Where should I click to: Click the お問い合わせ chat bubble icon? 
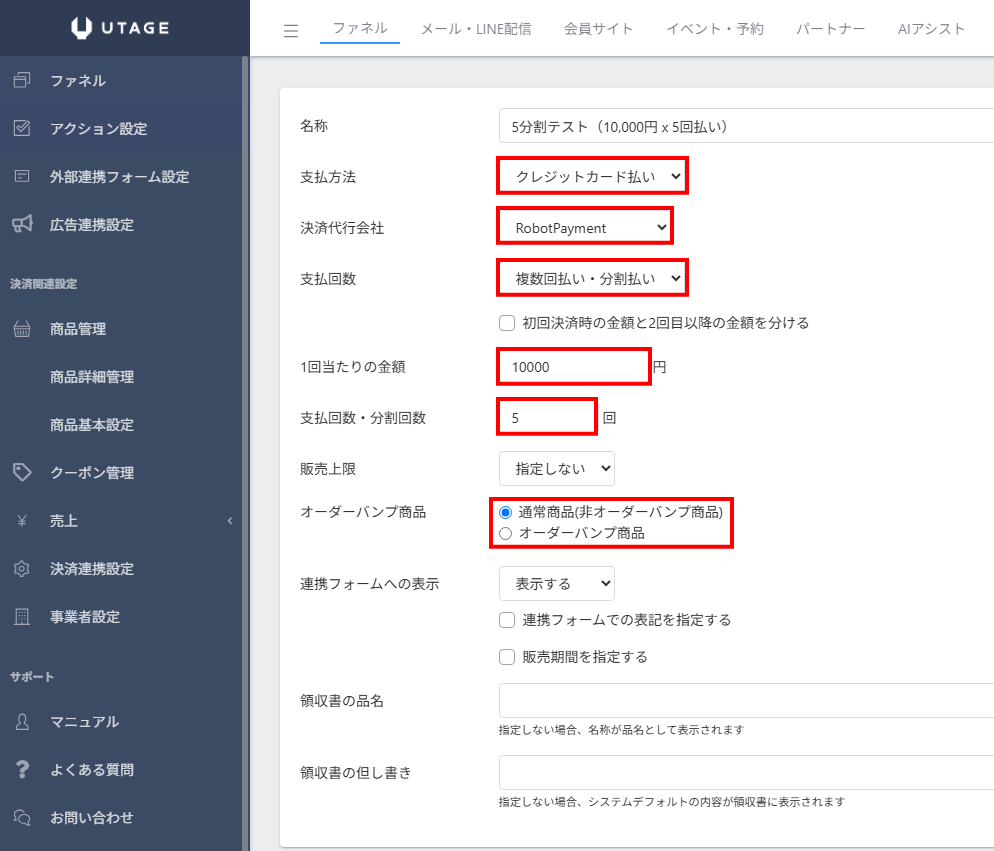coord(22,817)
